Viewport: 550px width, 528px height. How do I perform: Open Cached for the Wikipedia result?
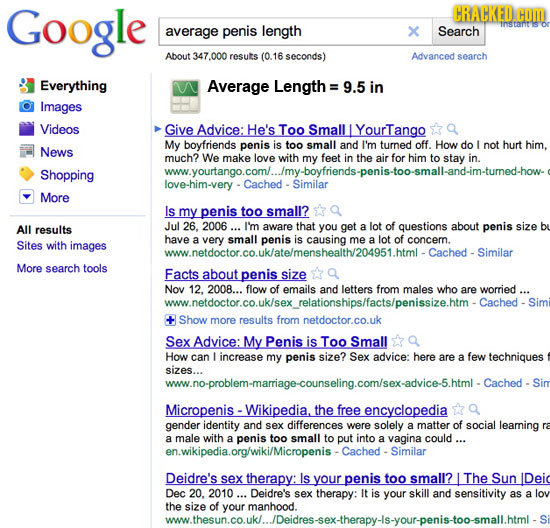[x=361, y=451]
